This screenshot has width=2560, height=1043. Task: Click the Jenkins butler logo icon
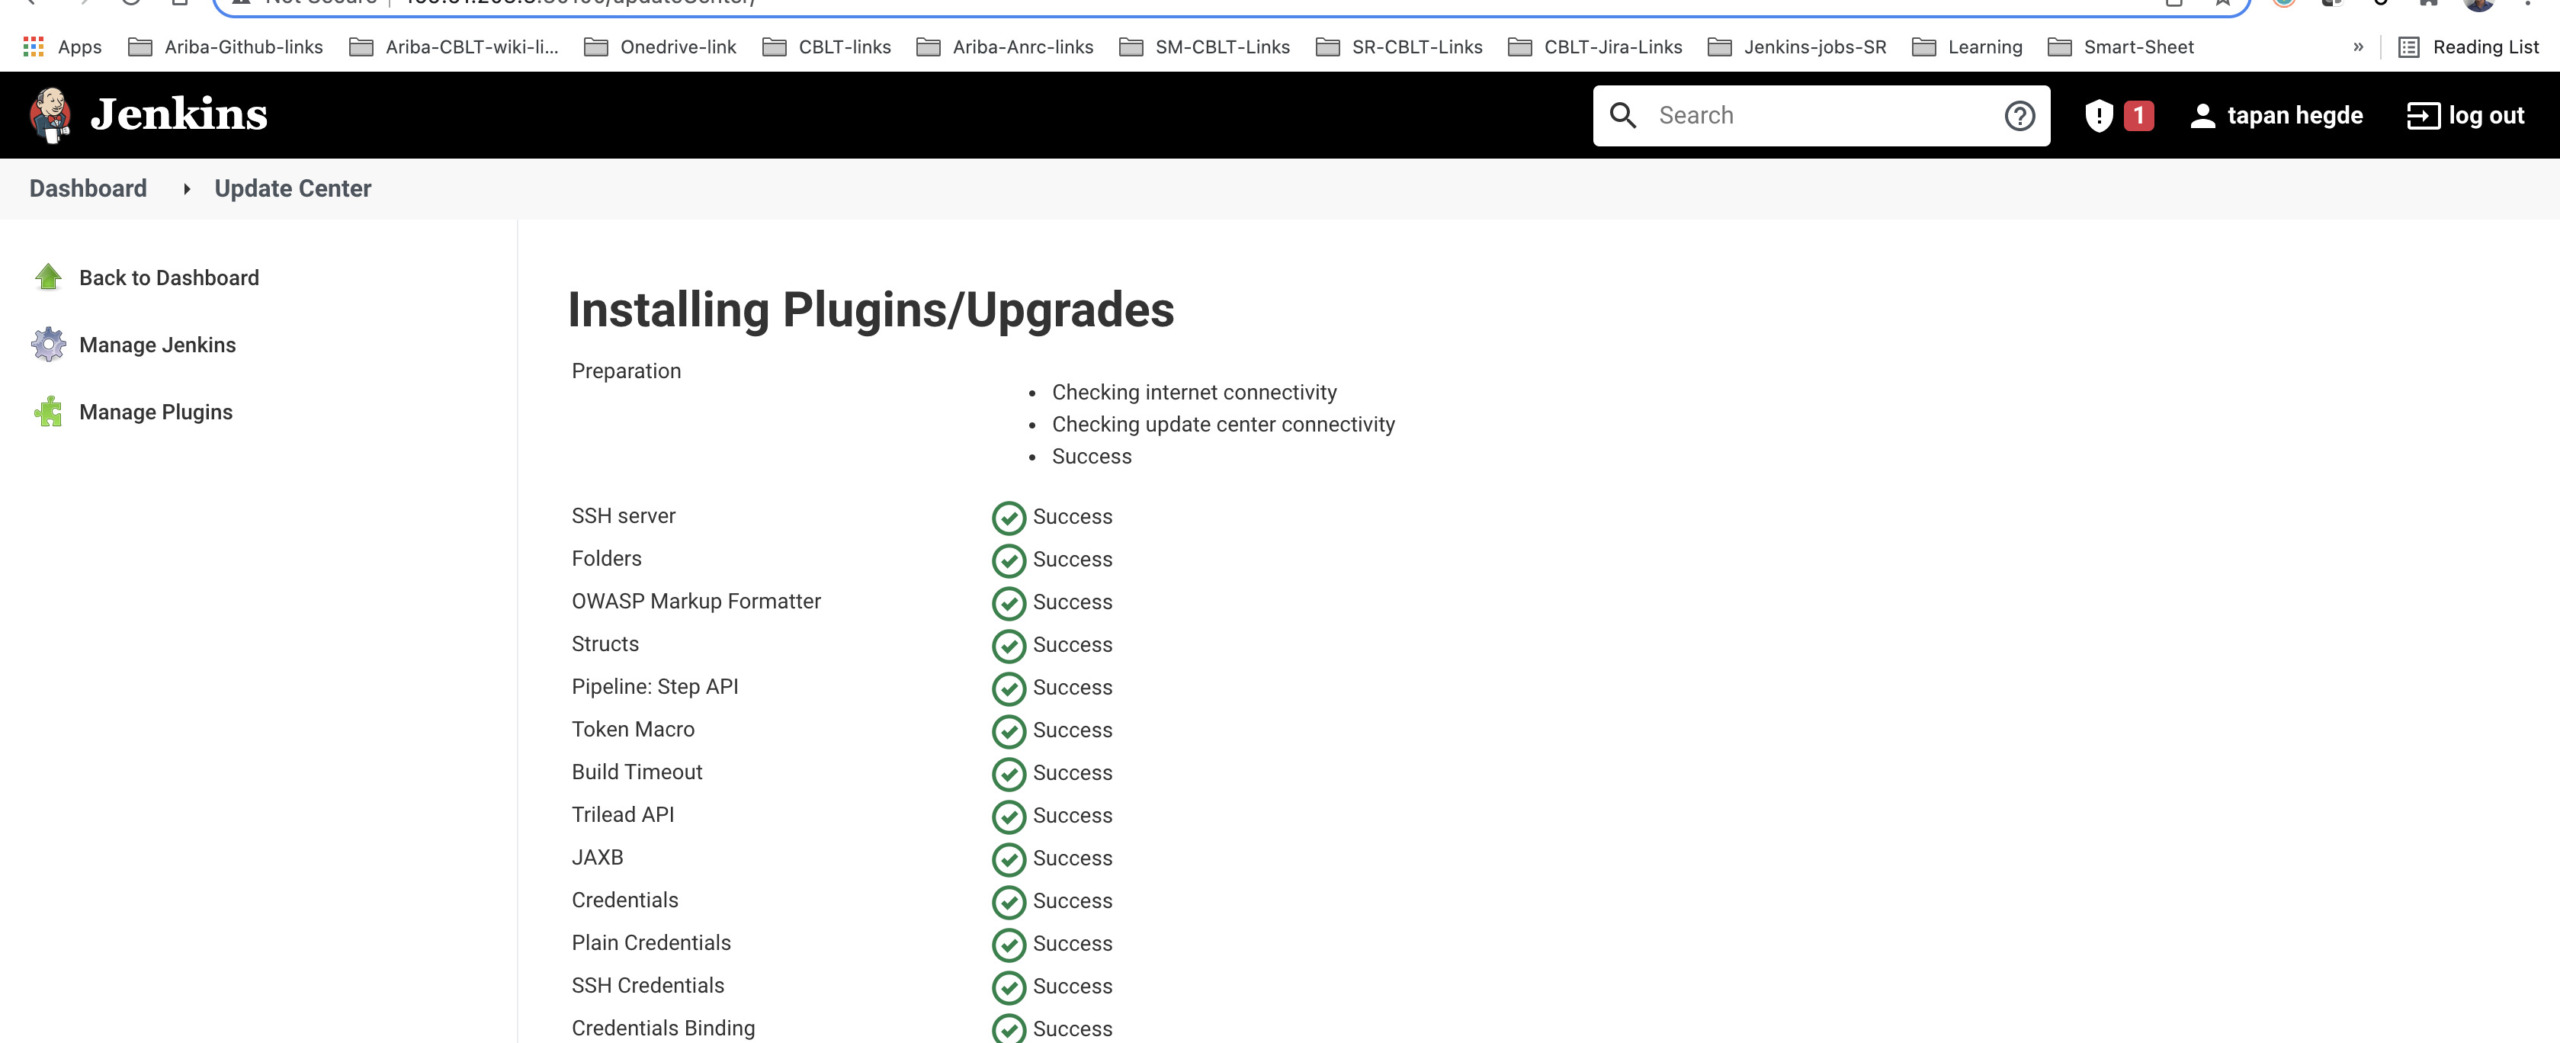pos(50,115)
